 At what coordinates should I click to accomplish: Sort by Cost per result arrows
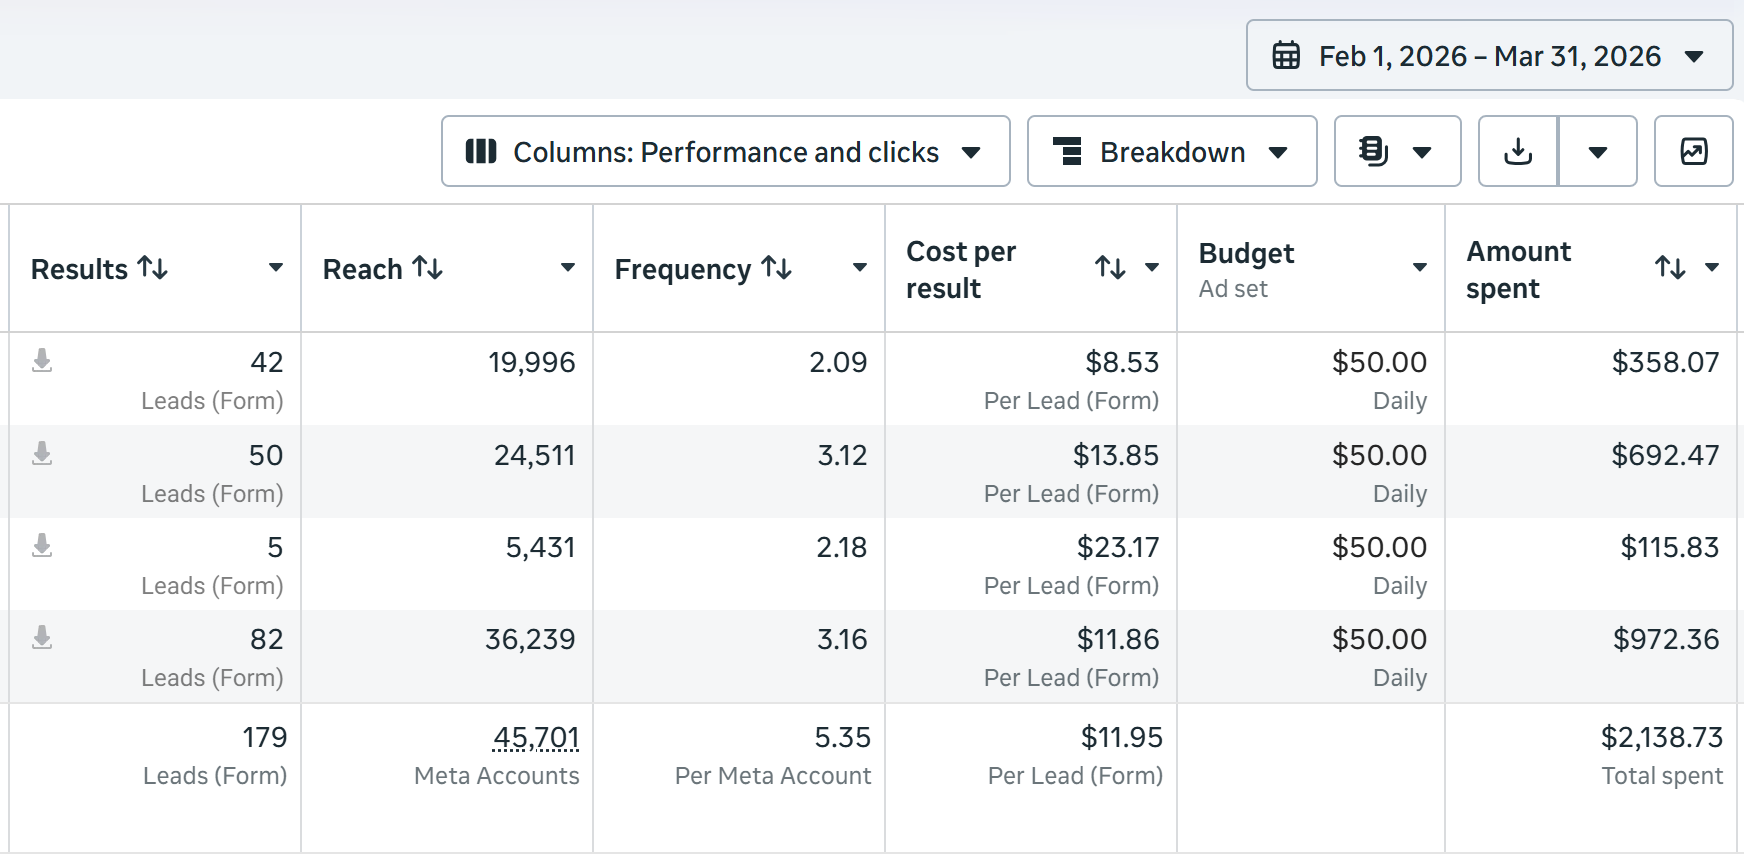coord(1110,268)
